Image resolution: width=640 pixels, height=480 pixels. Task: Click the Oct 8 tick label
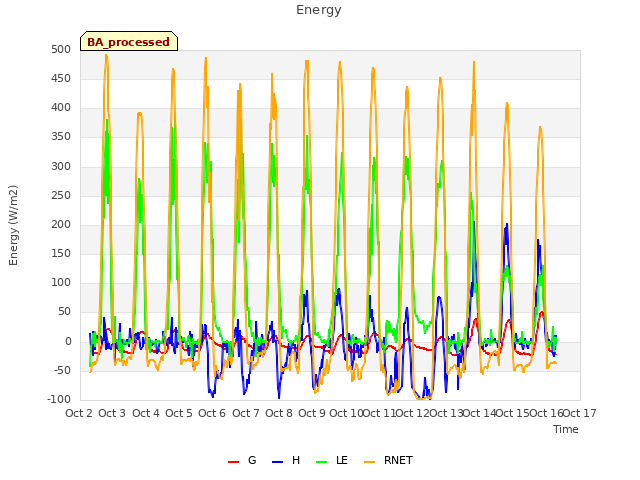point(279,413)
